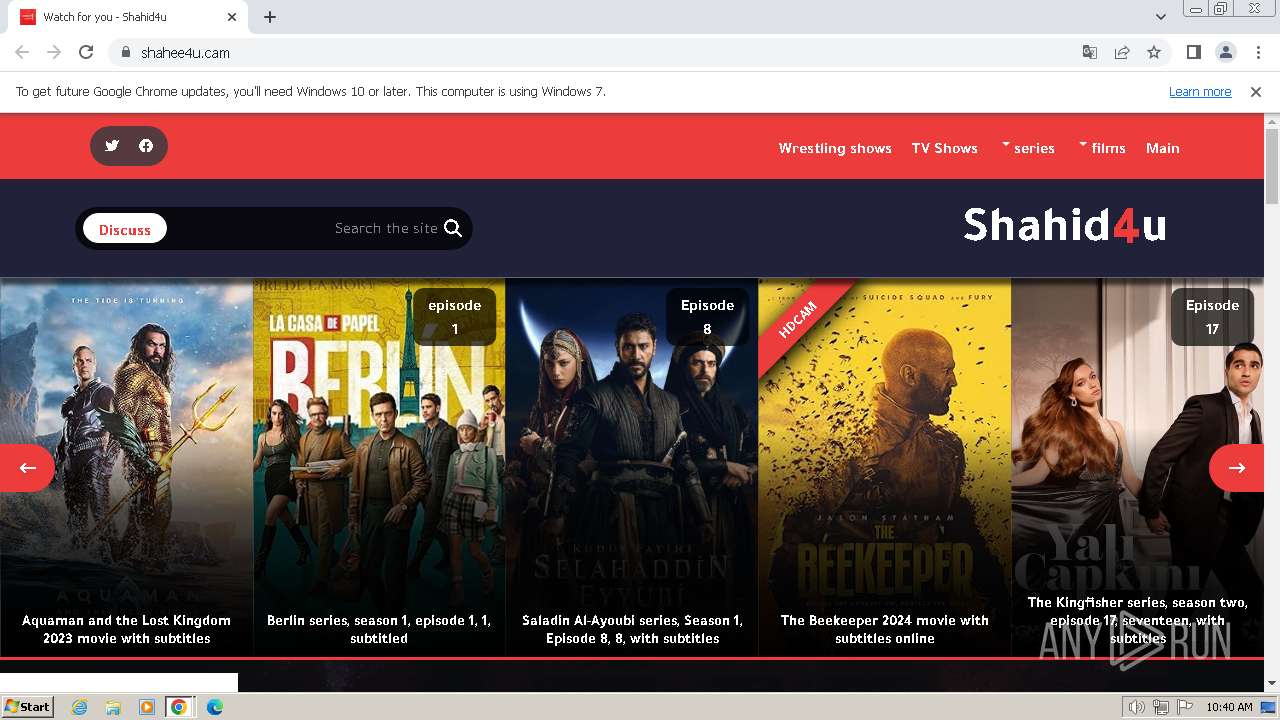Close the Shahid4u tab
1280x720 pixels.
tap(232, 17)
